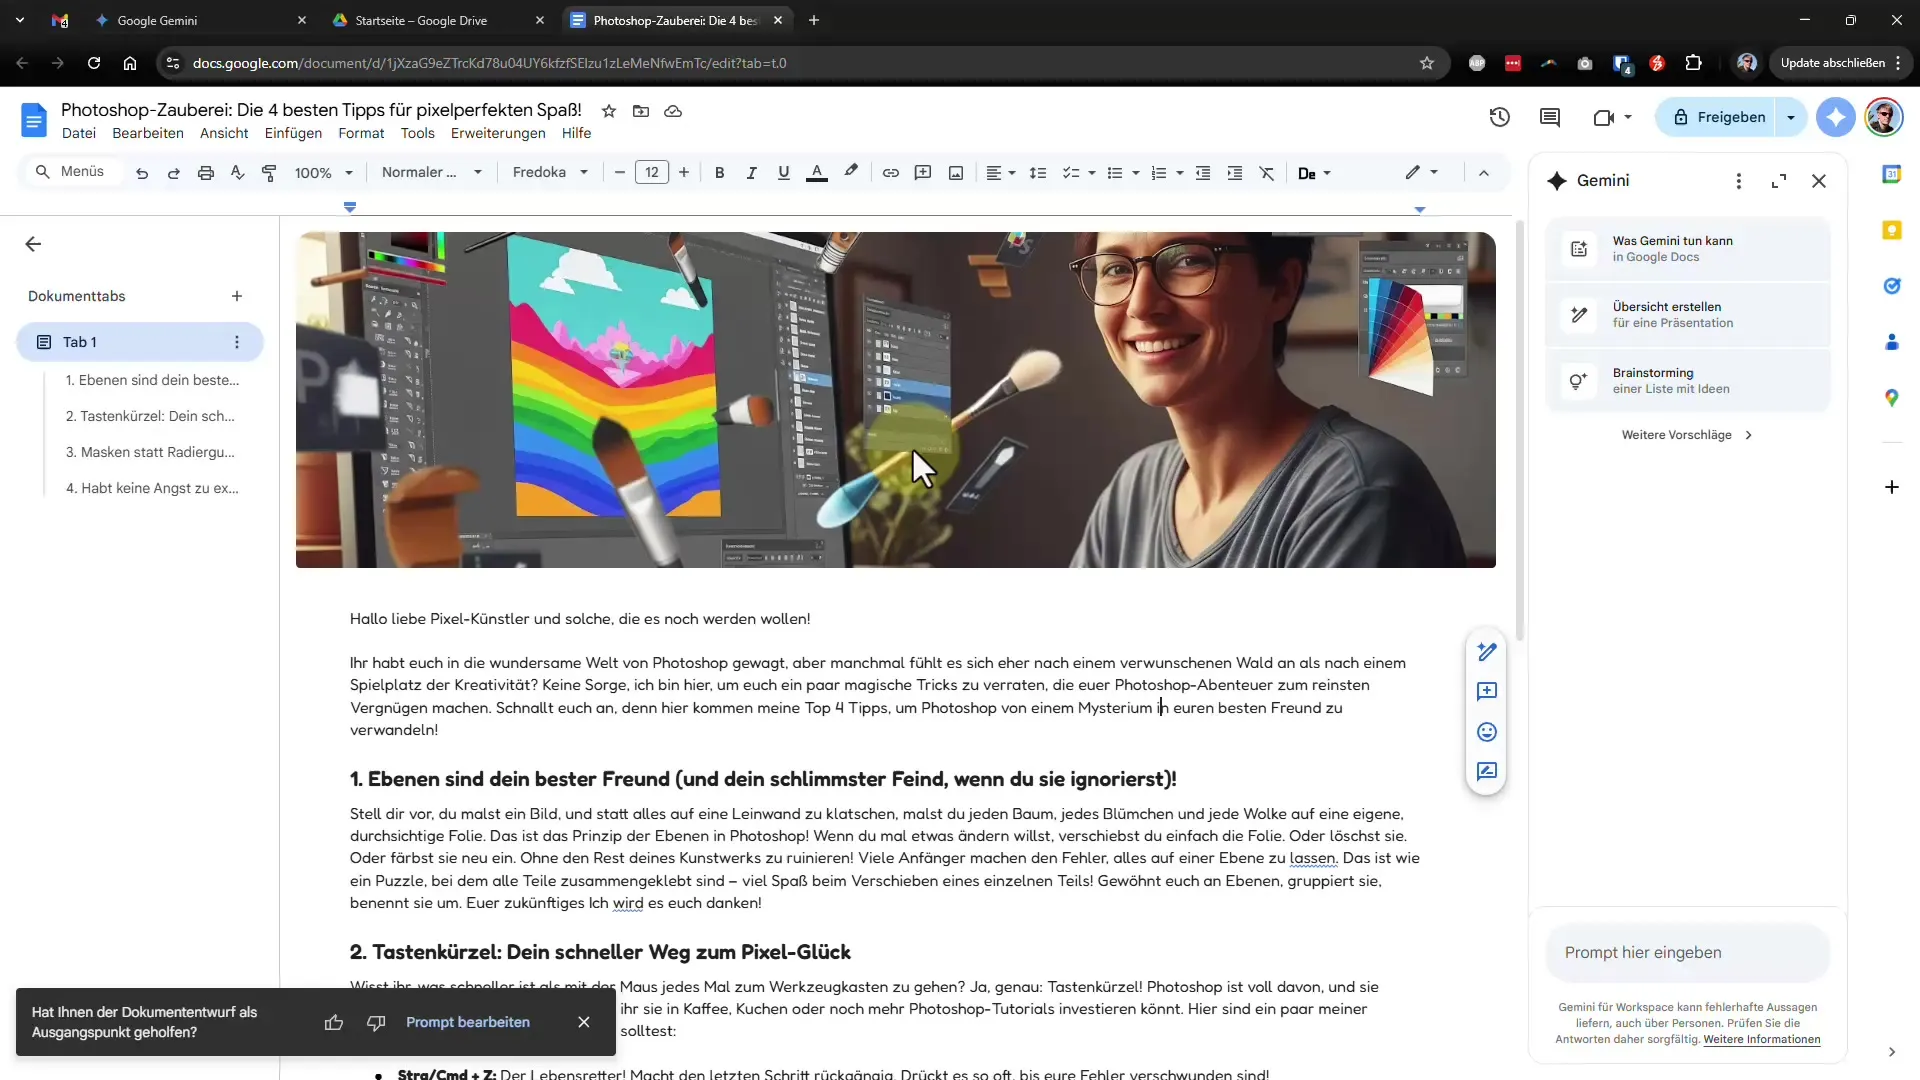
Task: Add emoji reaction beside the text
Action: (1487, 732)
